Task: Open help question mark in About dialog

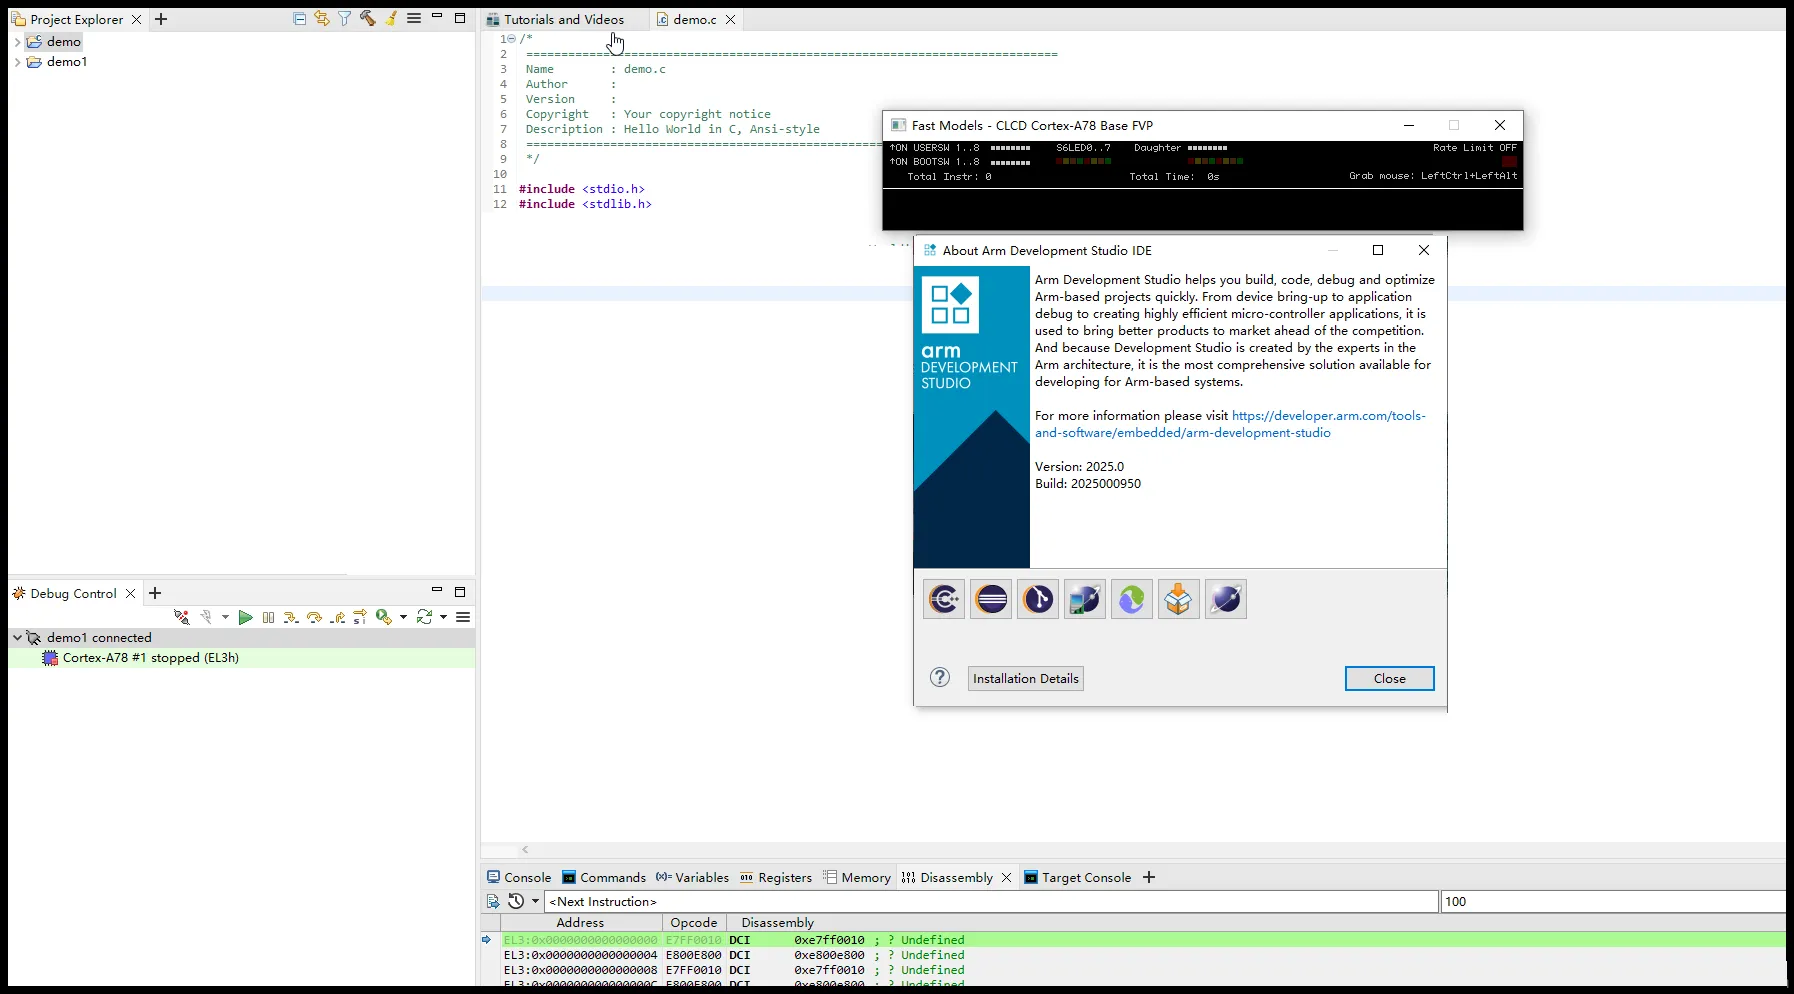Action: click(x=940, y=677)
